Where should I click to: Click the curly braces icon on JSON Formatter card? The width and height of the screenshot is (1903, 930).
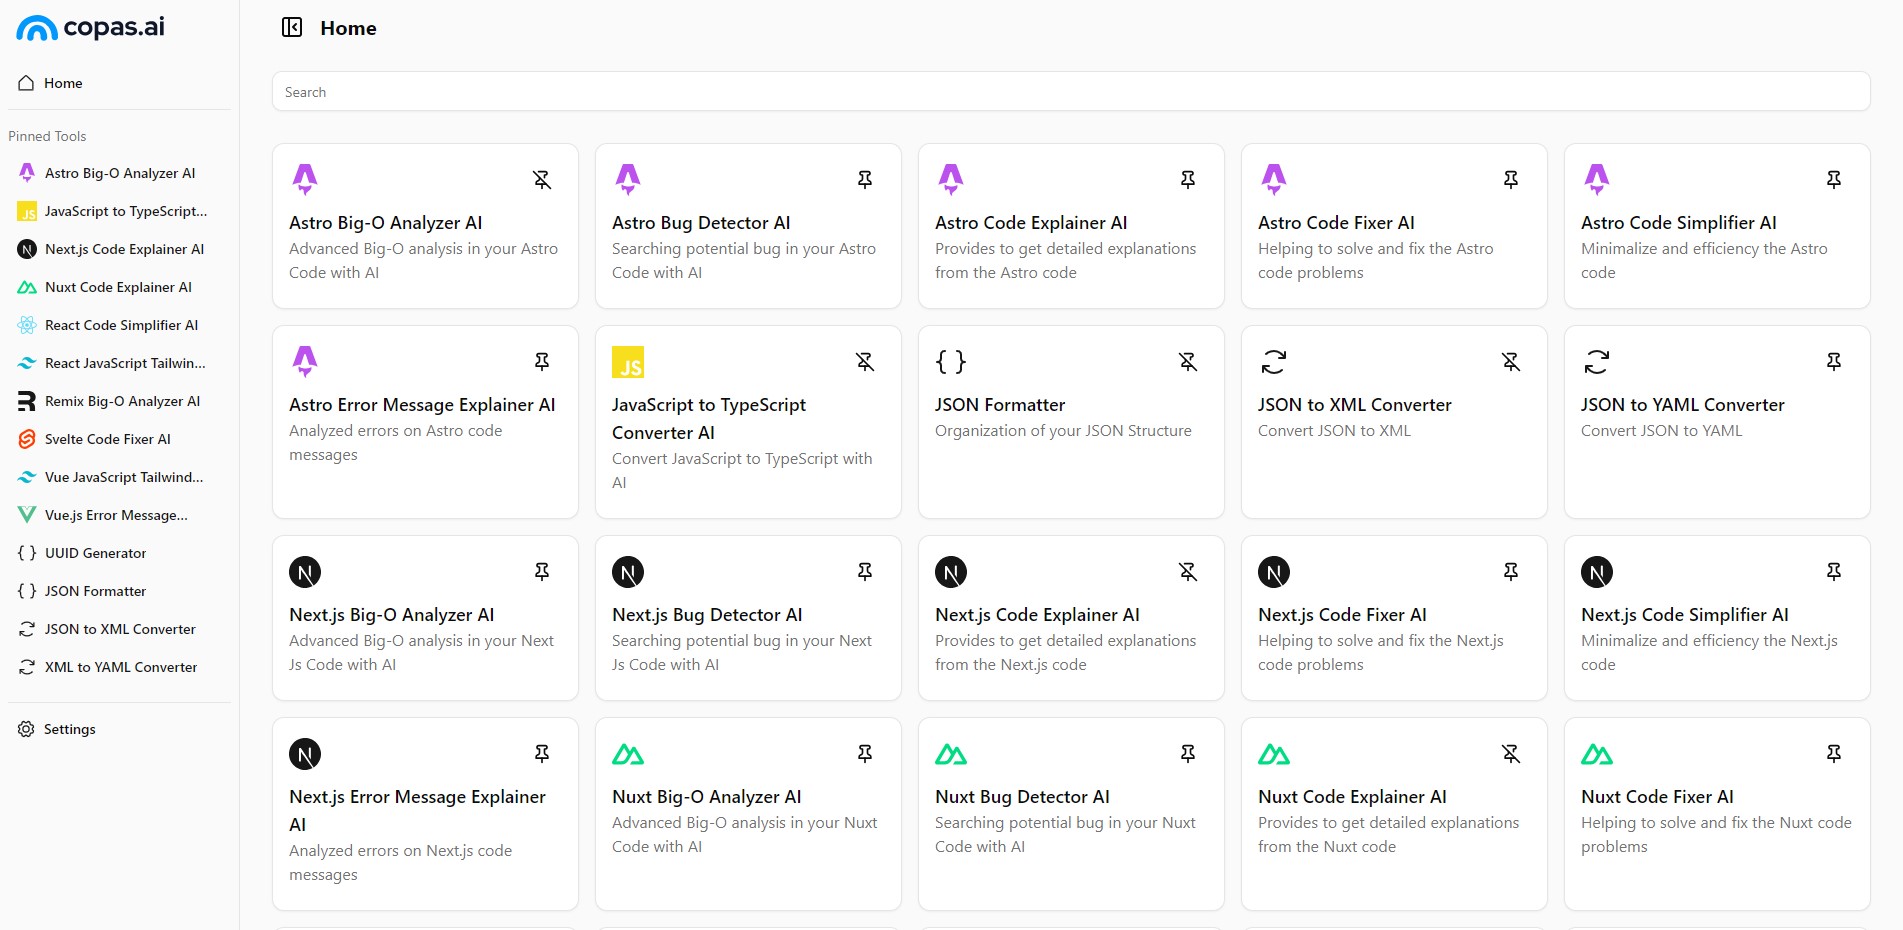click(950, 362)
